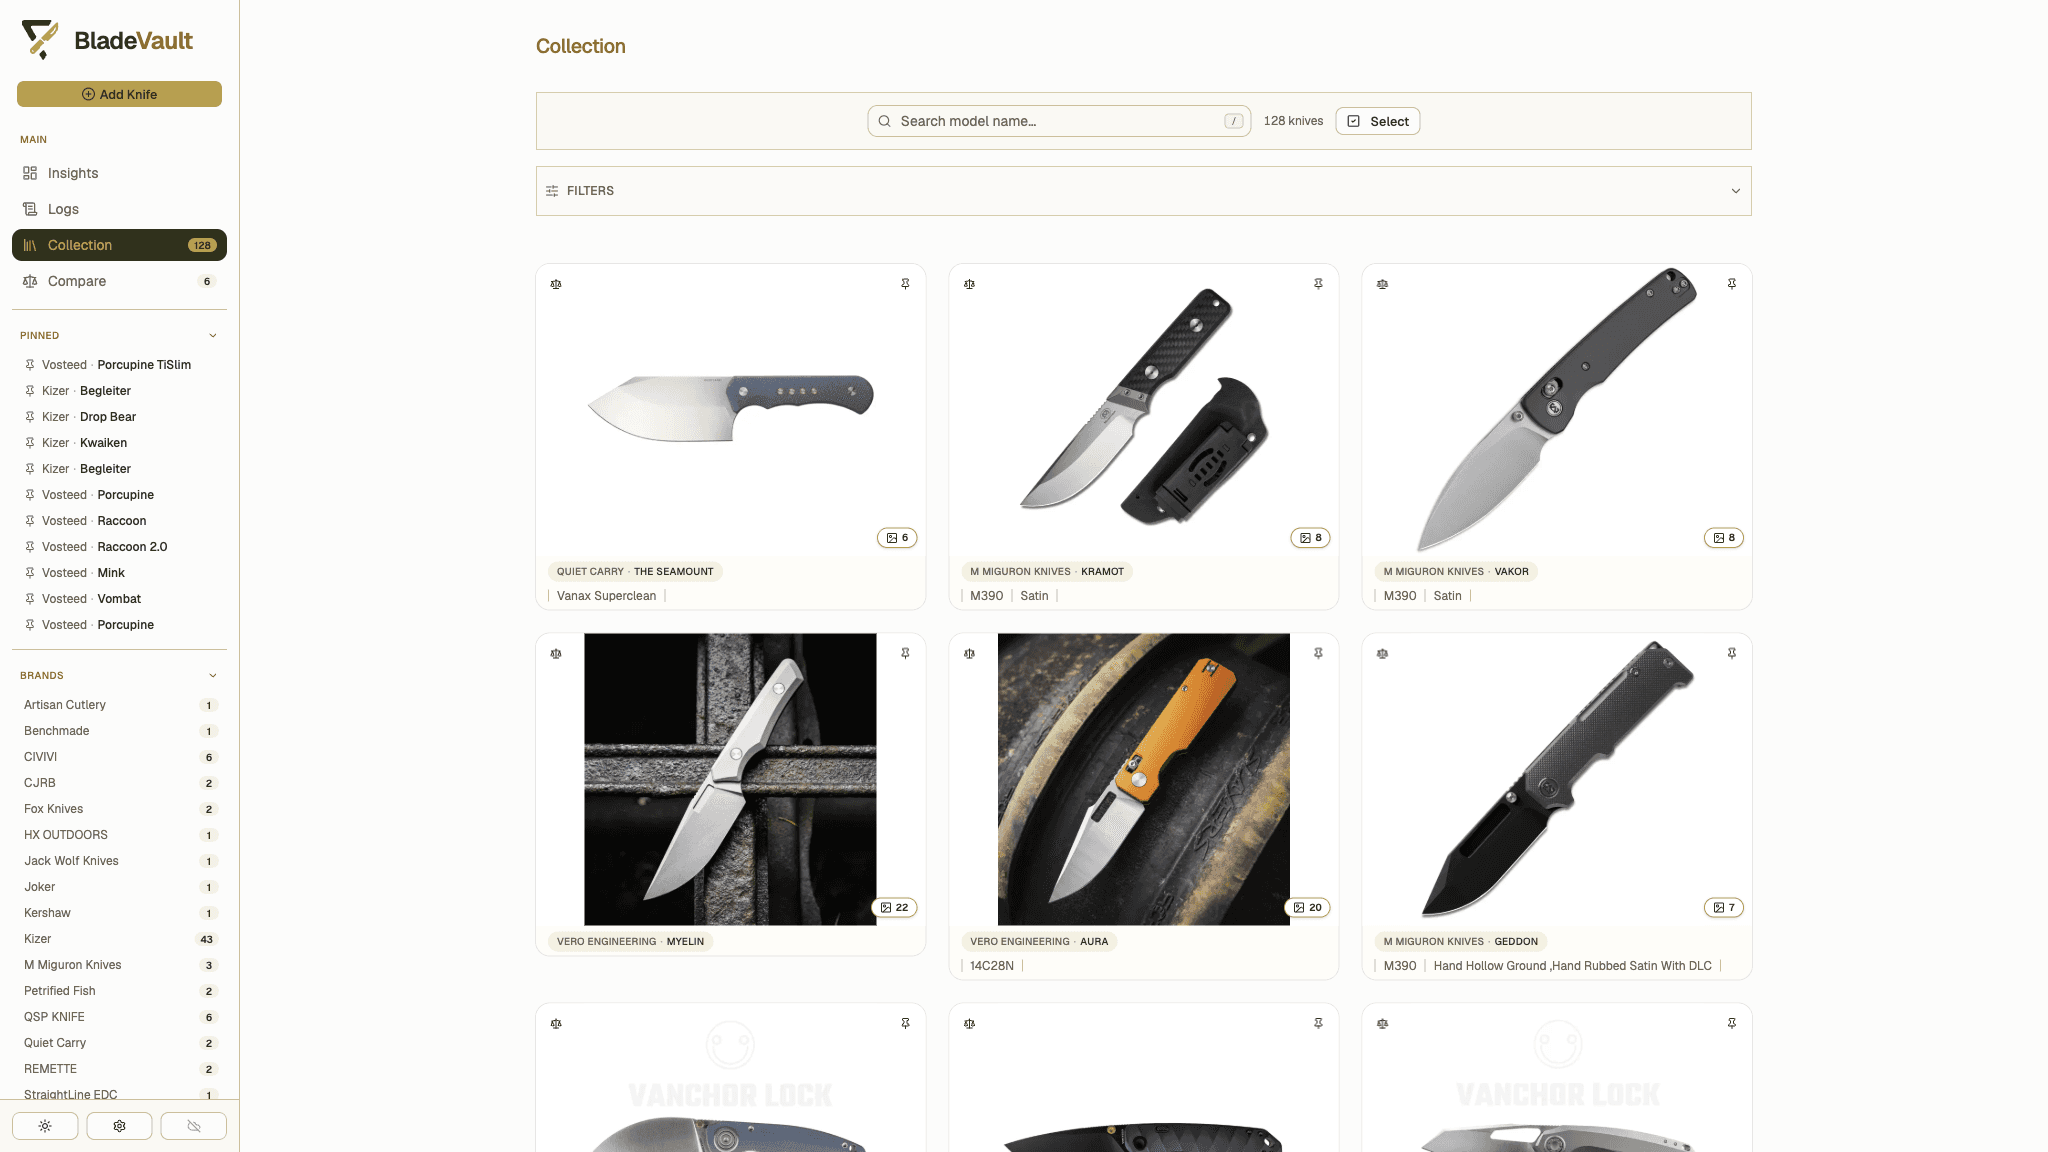This screenshot has width=2048, height=1152.
Task: Pin the Aura knife card
Action: (x=1318, y=653)
